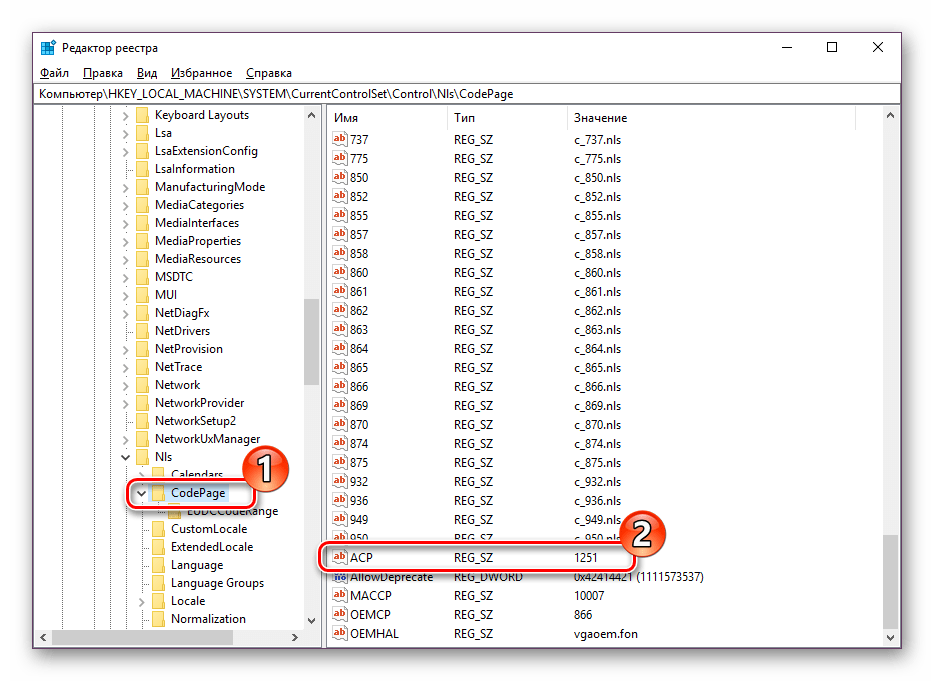The width and height of the screenshot is (934, 681).
Task: Open the Правка menu
Action: [103, 73]
